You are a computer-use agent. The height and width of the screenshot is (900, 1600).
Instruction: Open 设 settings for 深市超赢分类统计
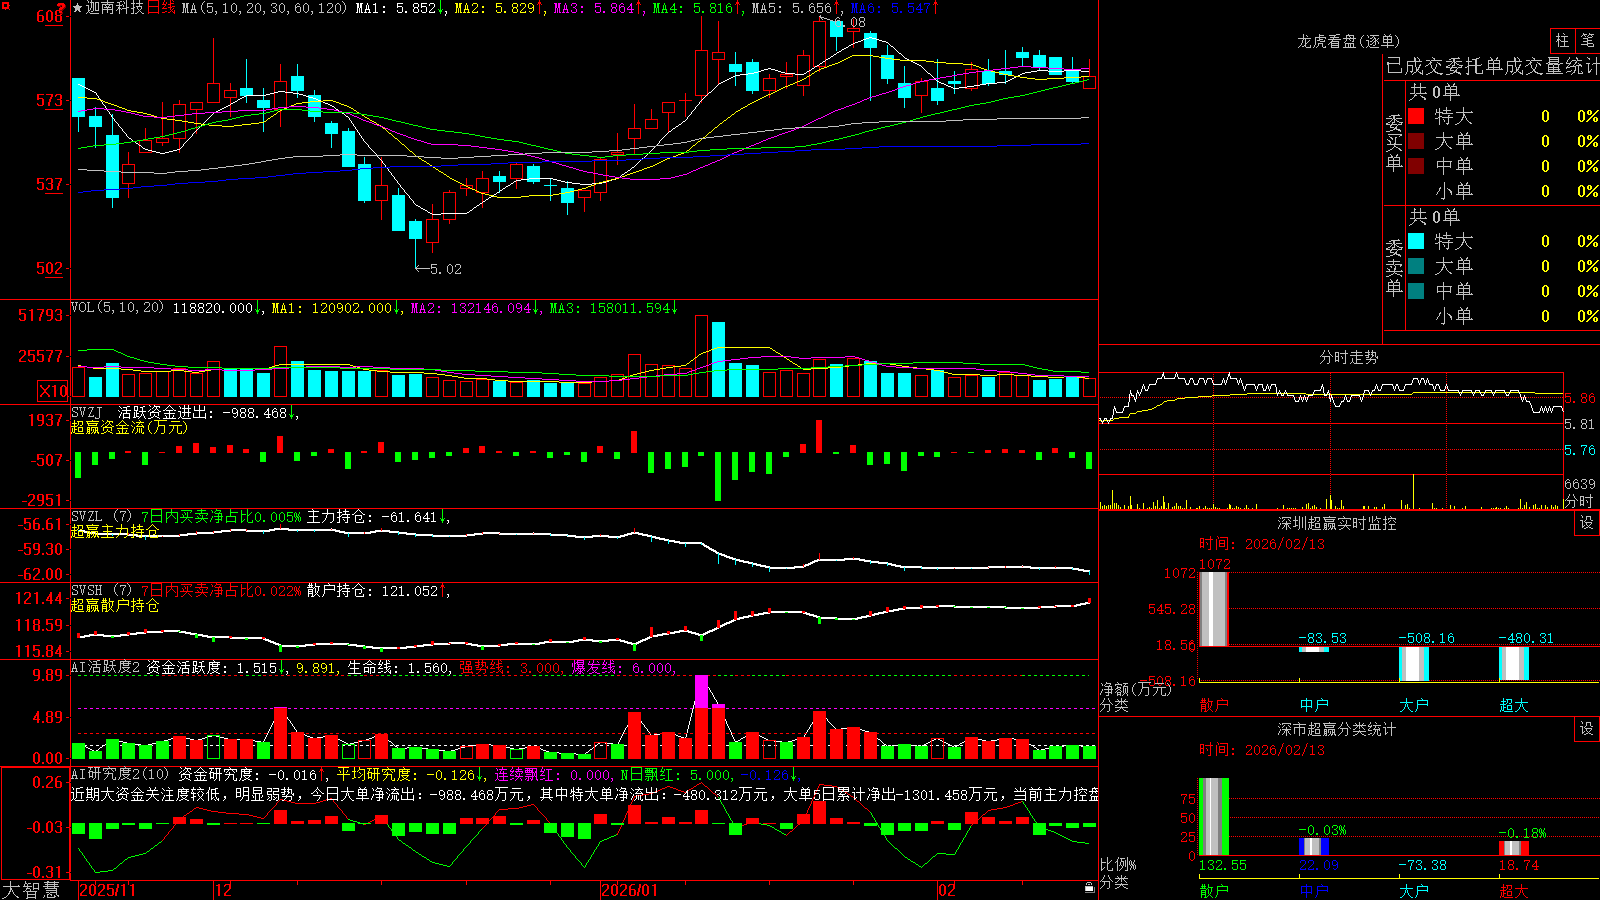click(x=1587, y=729)
